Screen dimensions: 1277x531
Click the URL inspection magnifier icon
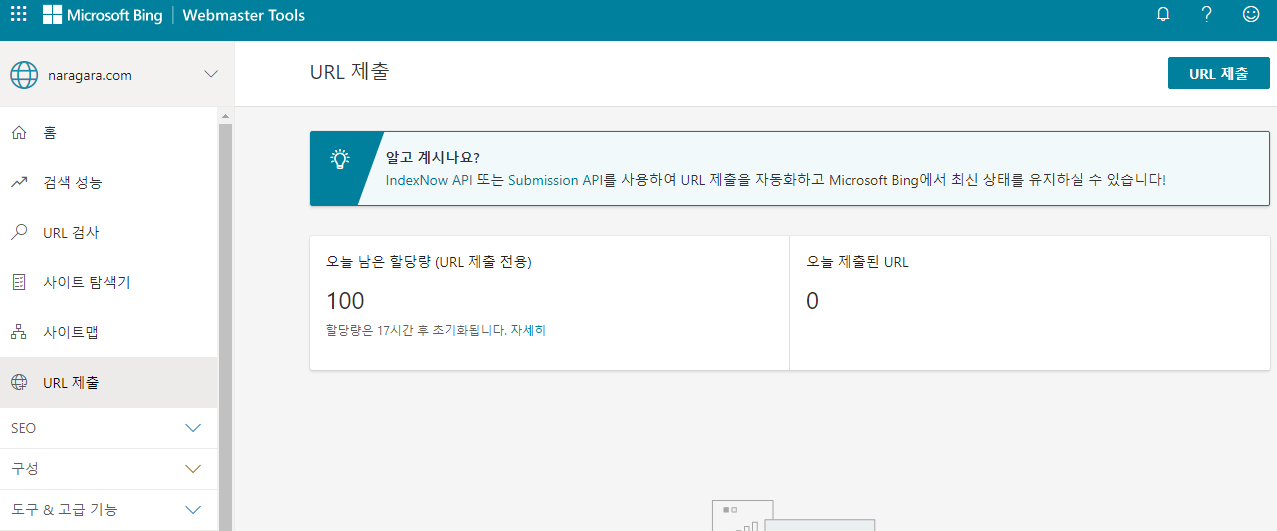click(19, 232)
